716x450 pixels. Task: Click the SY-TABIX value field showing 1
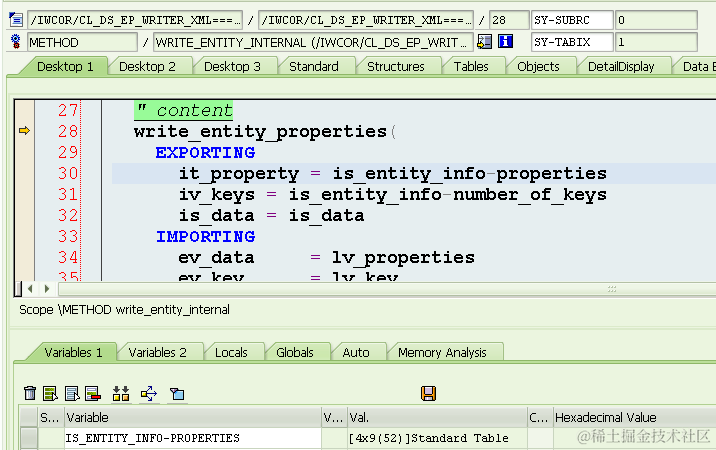point(656,42)
